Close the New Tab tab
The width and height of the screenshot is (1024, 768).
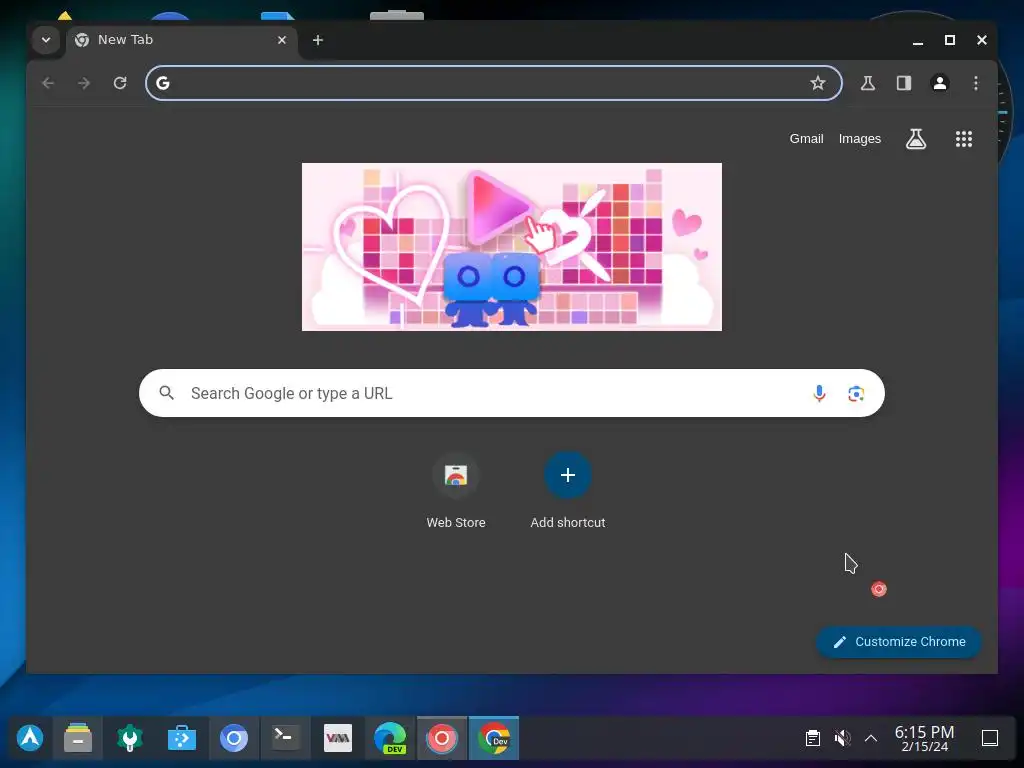coord(282,40)
